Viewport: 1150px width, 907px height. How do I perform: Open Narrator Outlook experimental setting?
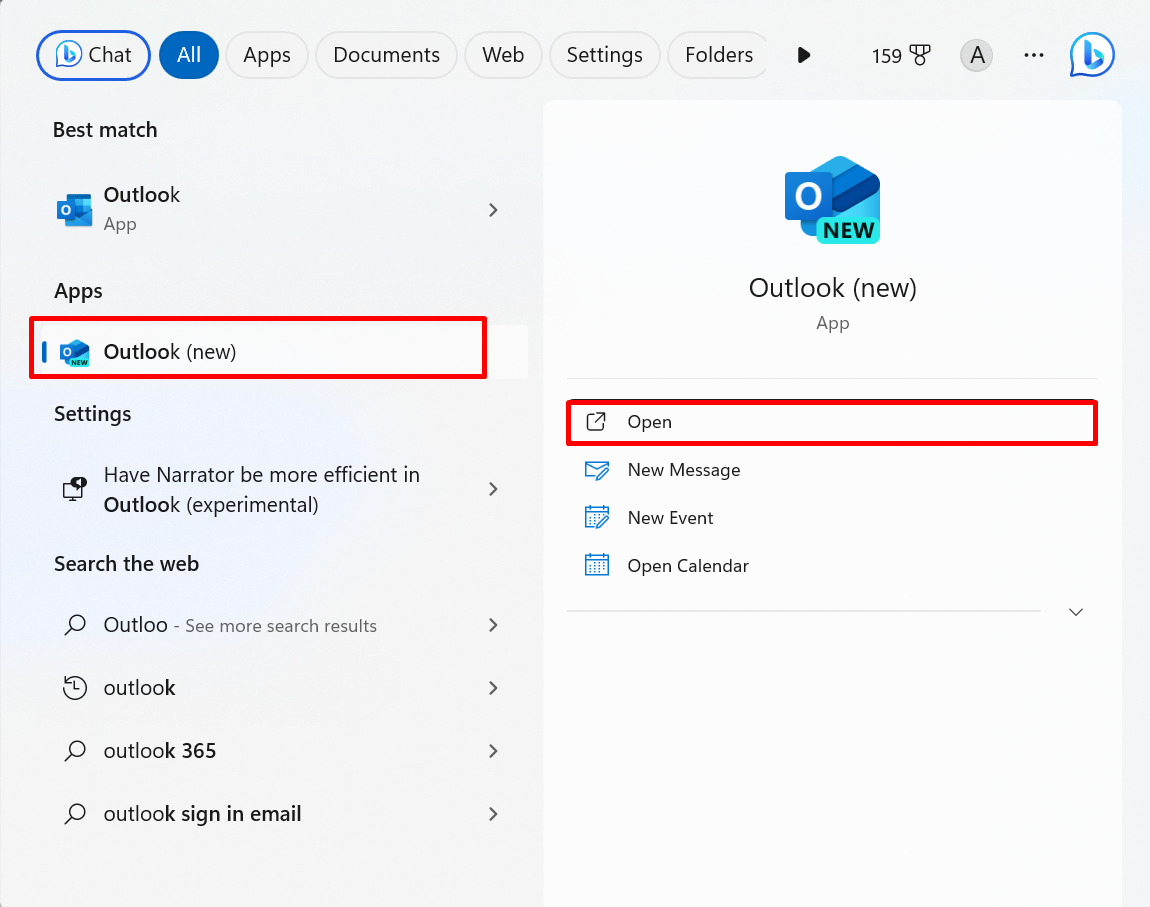pyautogui.click(x=279, y=489)
